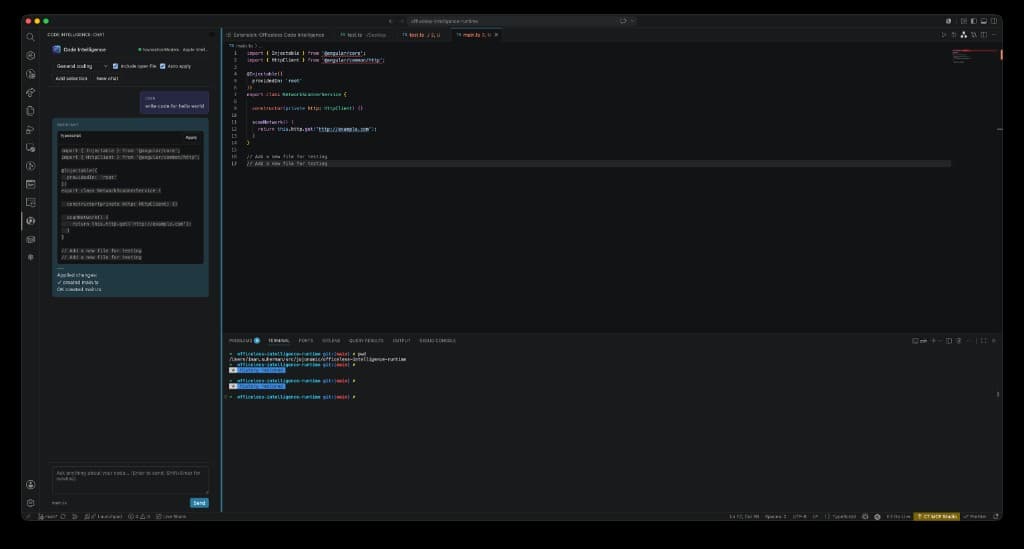Open the Manage gear in activity bar

30,503
